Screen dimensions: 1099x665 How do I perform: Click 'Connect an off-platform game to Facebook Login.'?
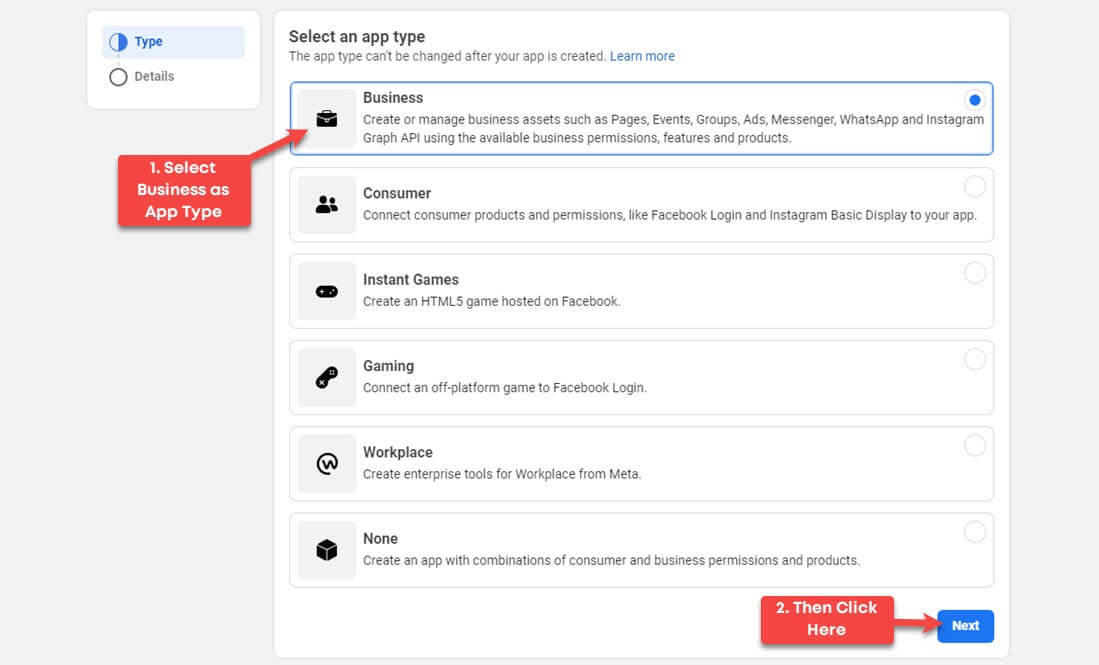505,388
